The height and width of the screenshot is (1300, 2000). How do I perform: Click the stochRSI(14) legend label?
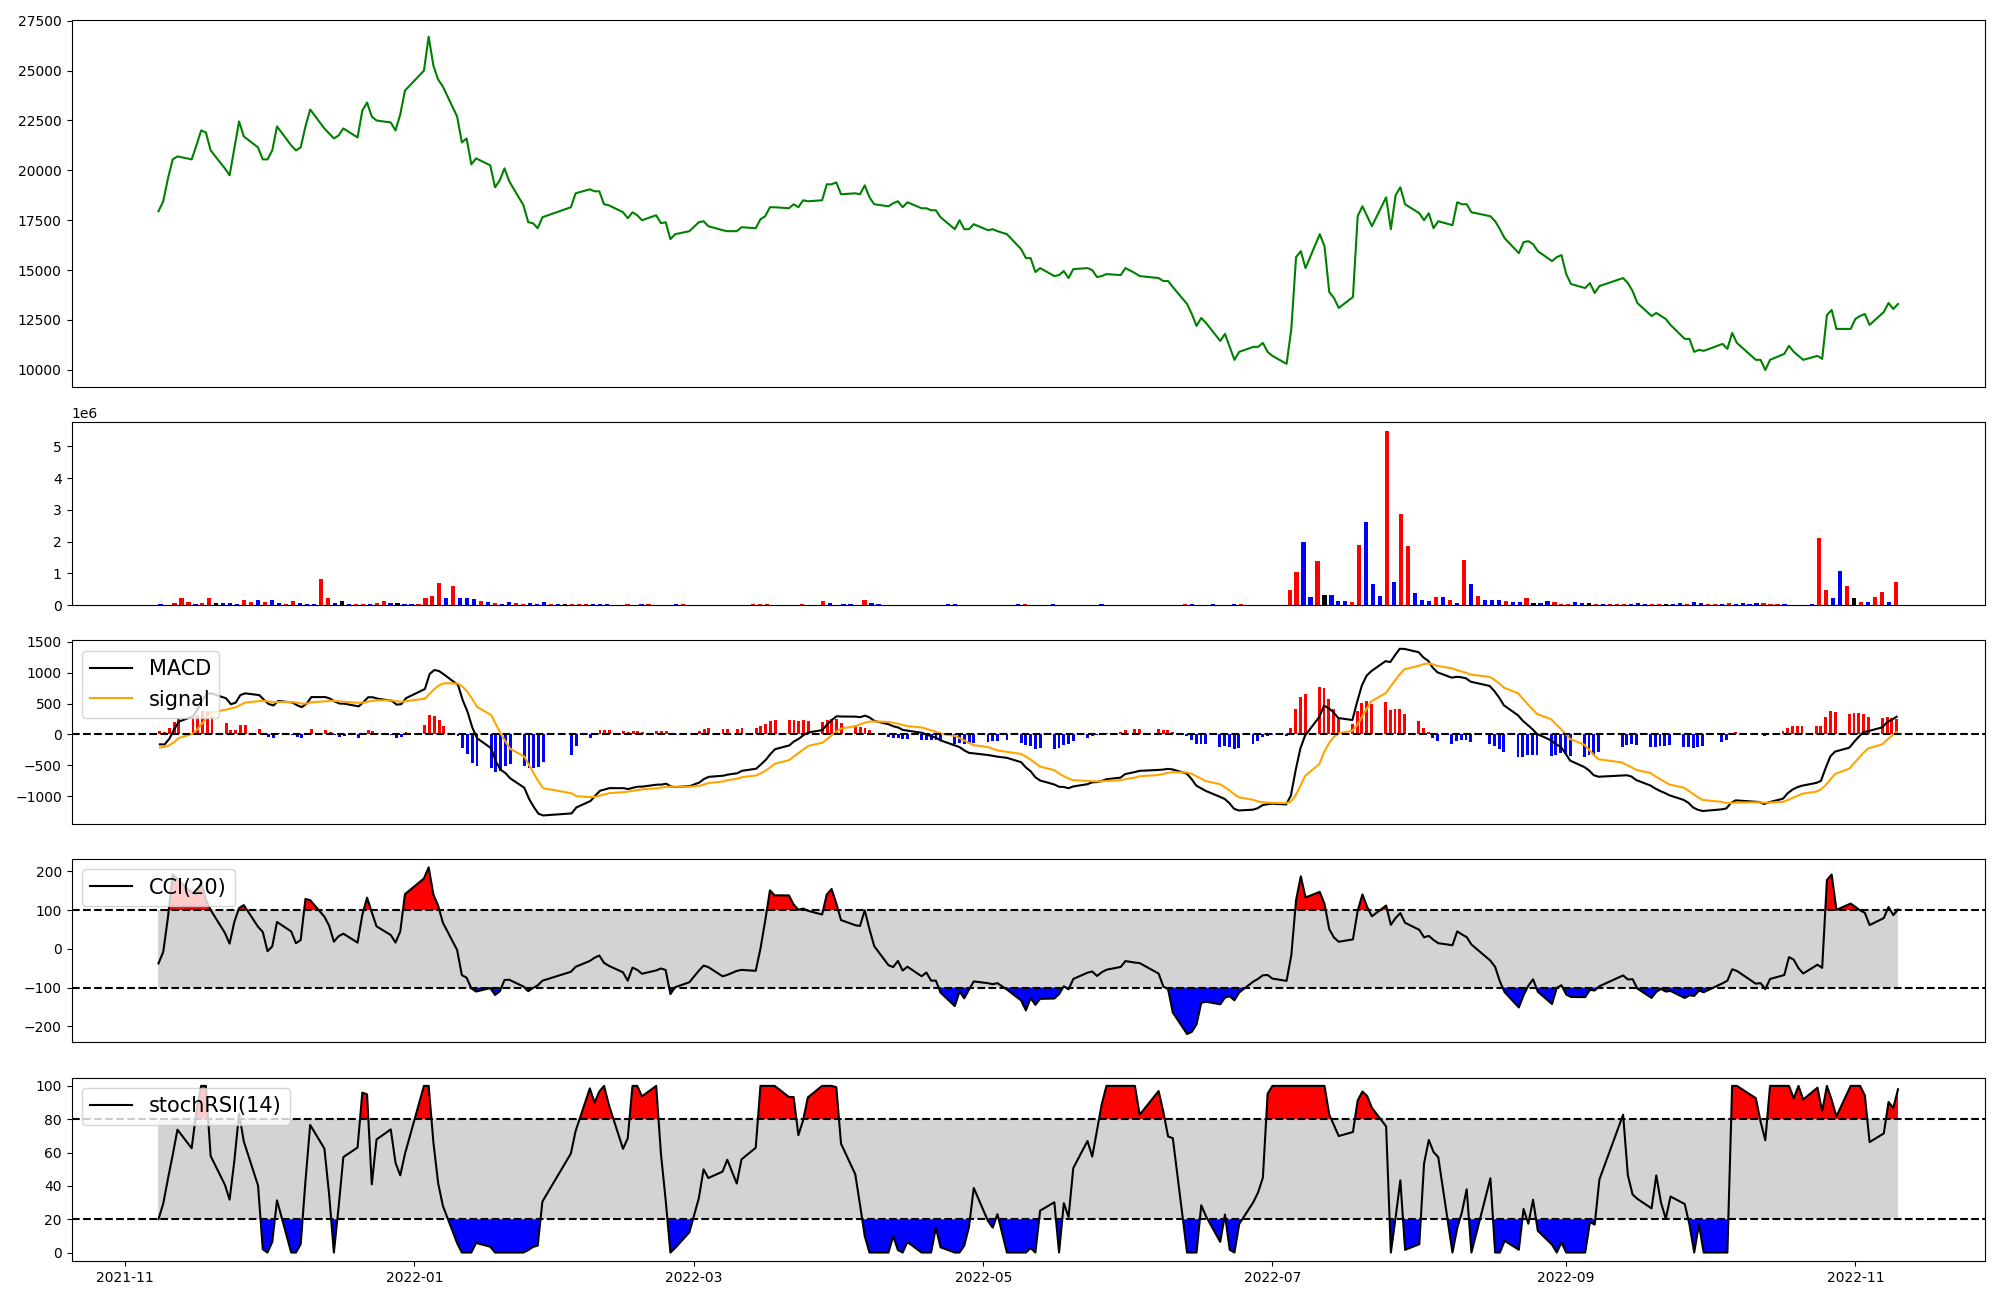pos(214,1105)
